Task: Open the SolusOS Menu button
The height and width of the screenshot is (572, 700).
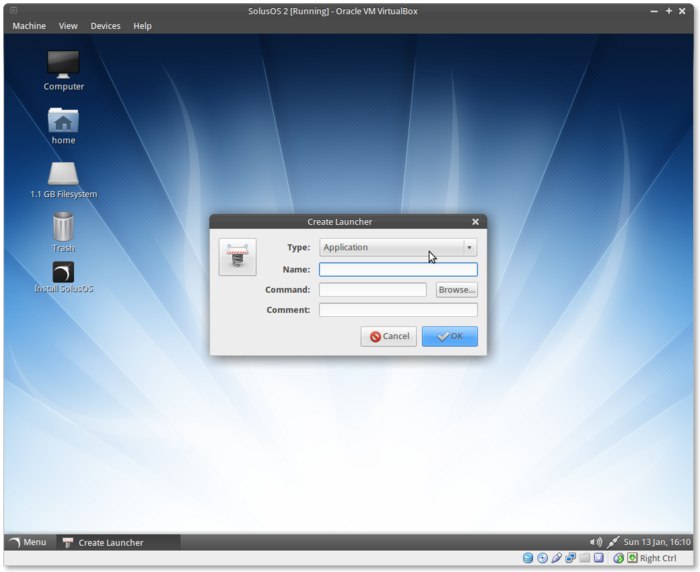Action: (28, 542)
